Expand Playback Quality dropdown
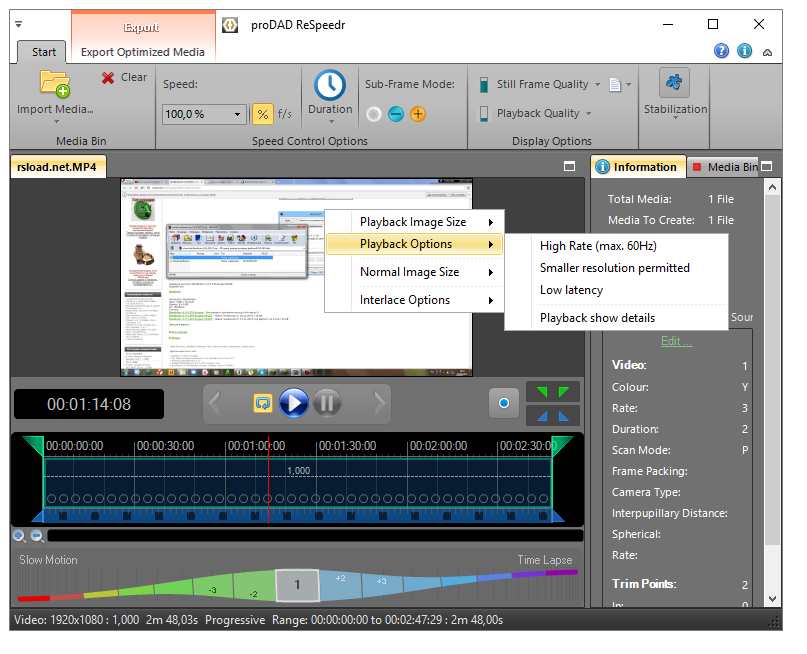Viewport: 807px width, 654px height. tap(588, 113)
